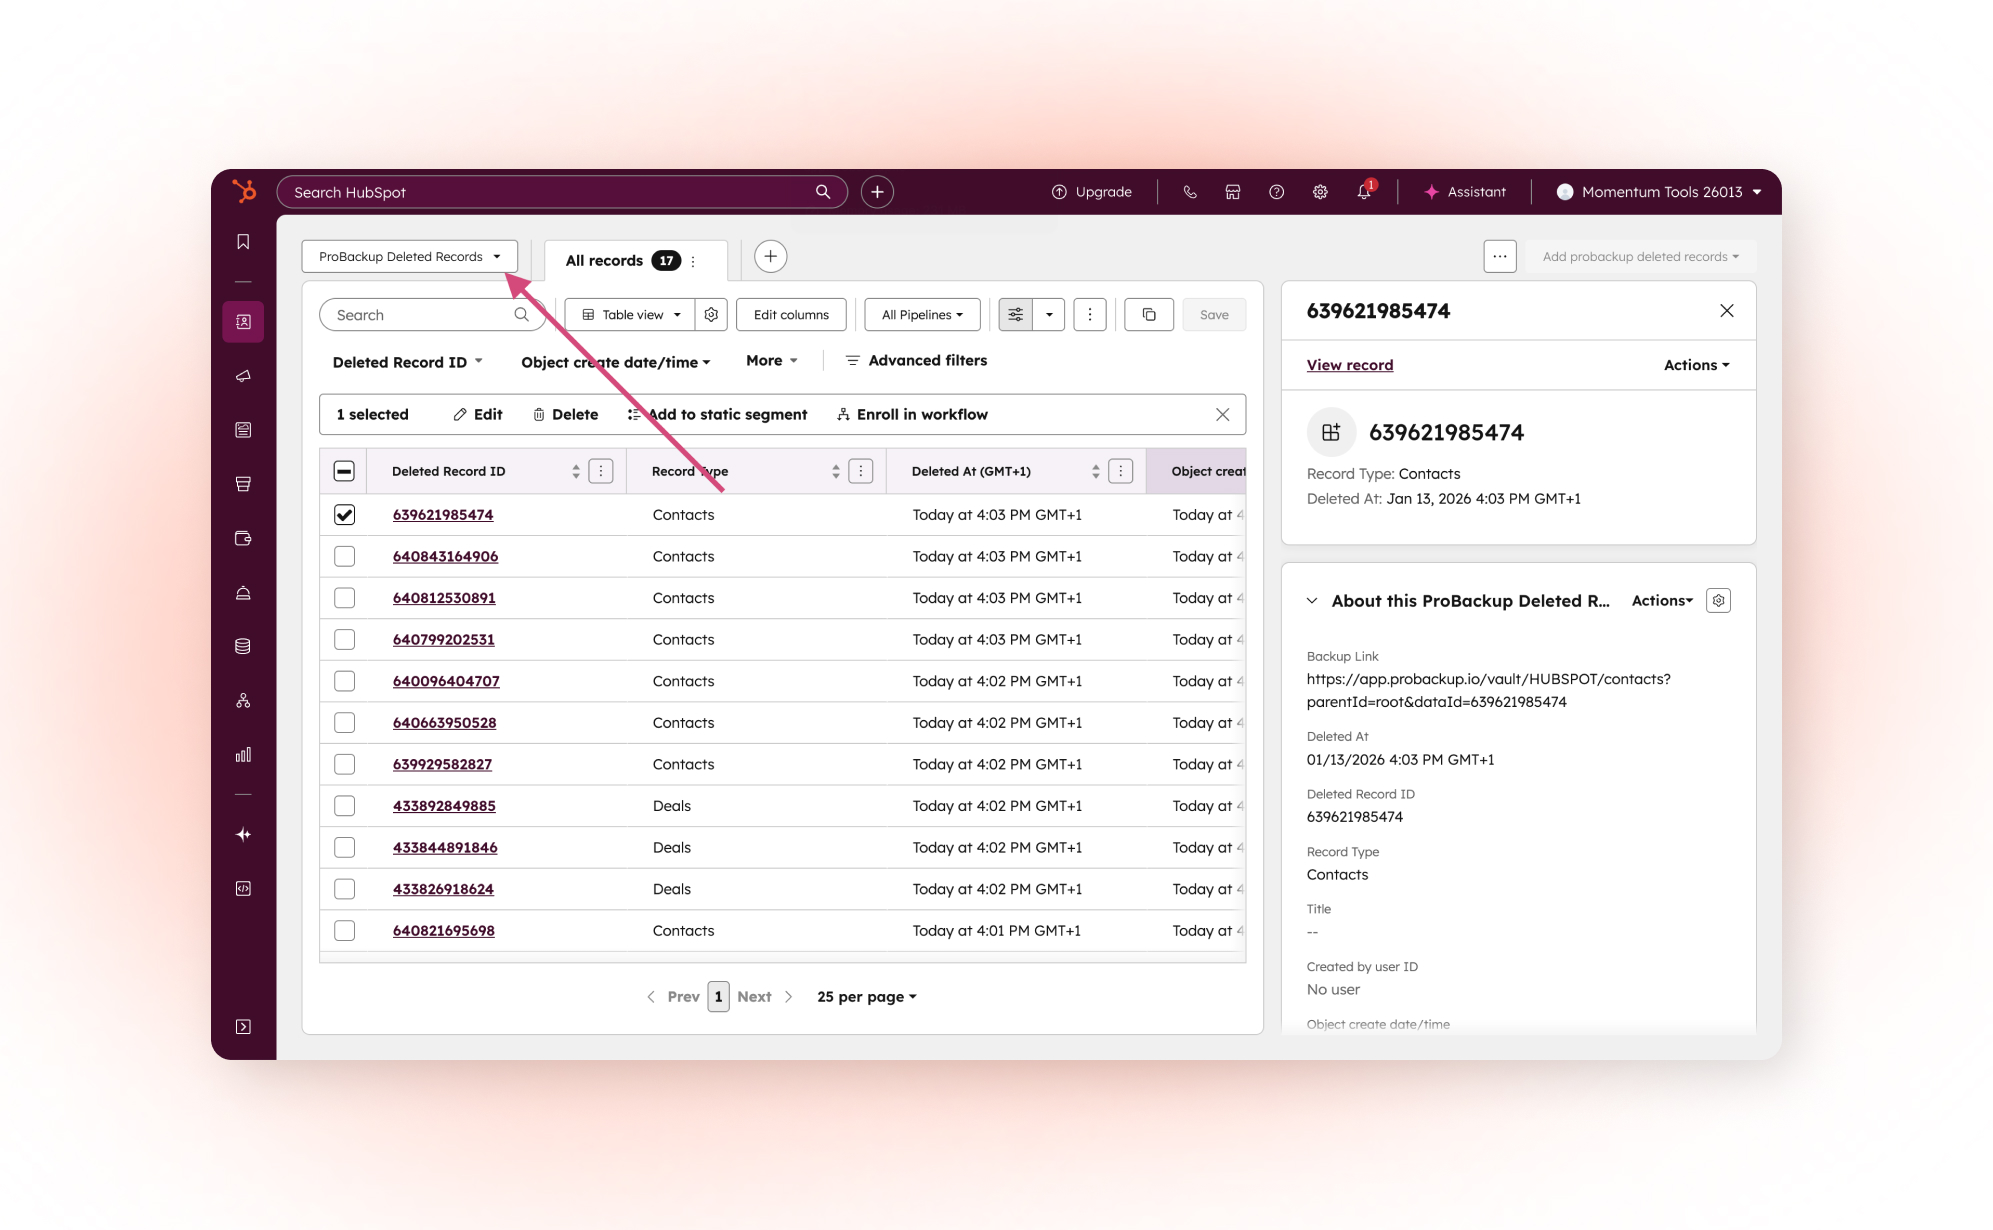Screen dimensions: 1993x1230
Task: Open the Data Management database icon
Action: point(243,645)
